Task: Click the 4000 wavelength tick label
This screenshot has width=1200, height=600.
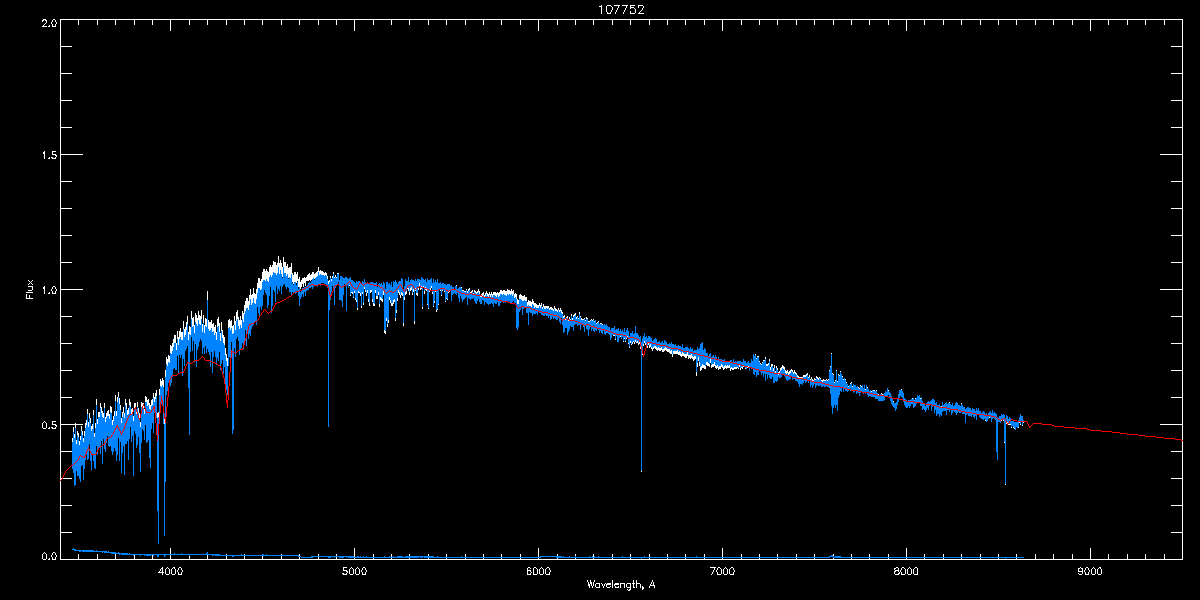Action: point(170,572)
